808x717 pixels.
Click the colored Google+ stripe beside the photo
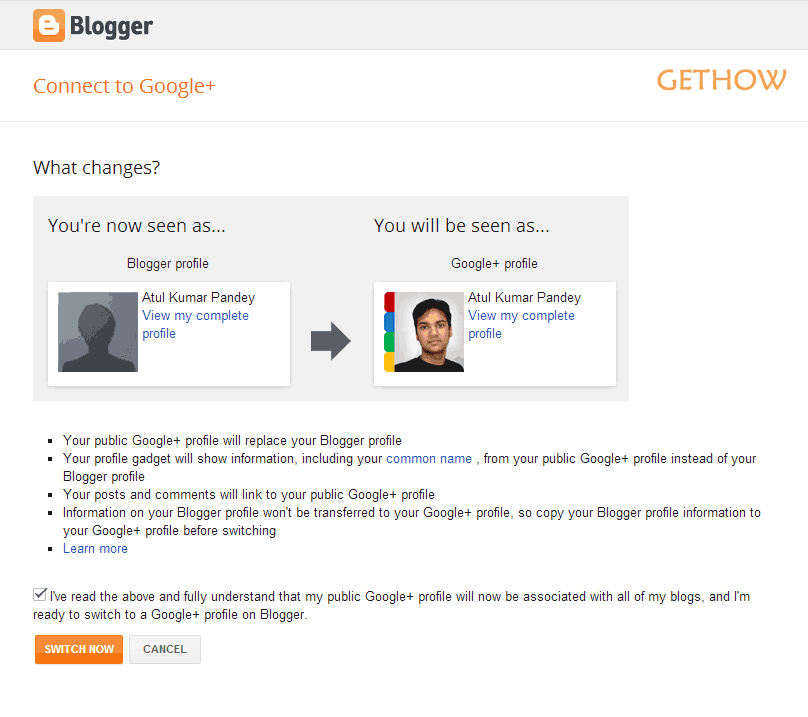pos(389,332)
